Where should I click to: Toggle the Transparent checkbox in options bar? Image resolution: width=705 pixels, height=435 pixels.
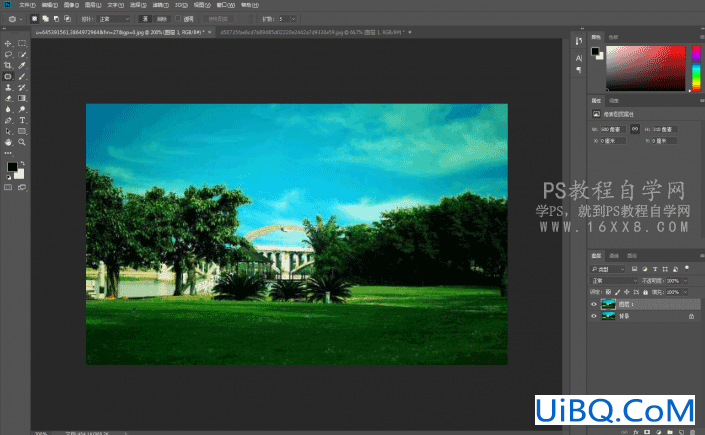click(x=178, y=19)
